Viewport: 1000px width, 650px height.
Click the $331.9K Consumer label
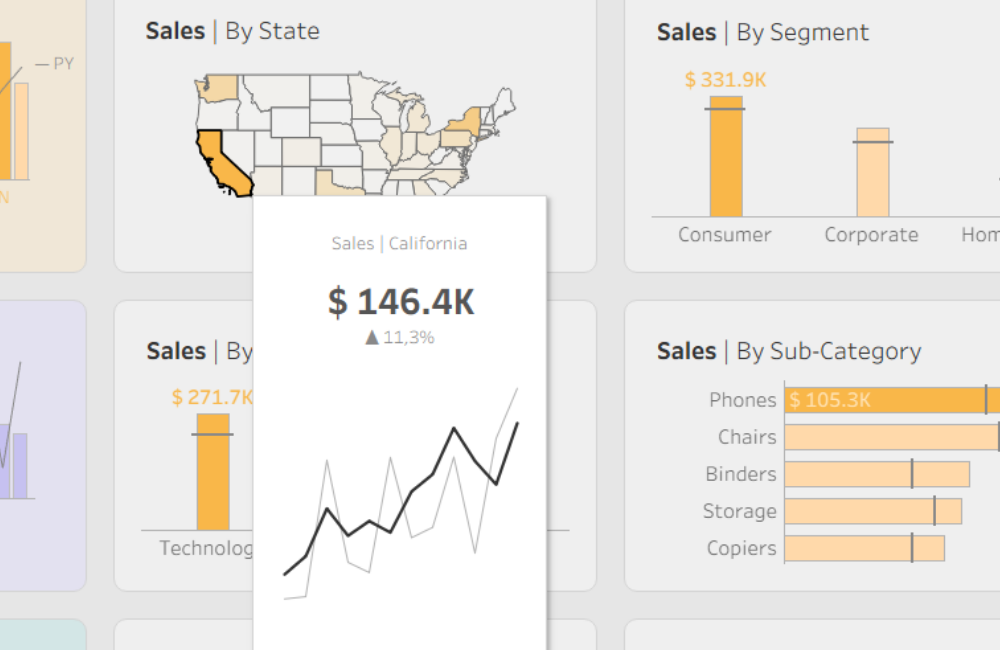click(x=725, y=80)
